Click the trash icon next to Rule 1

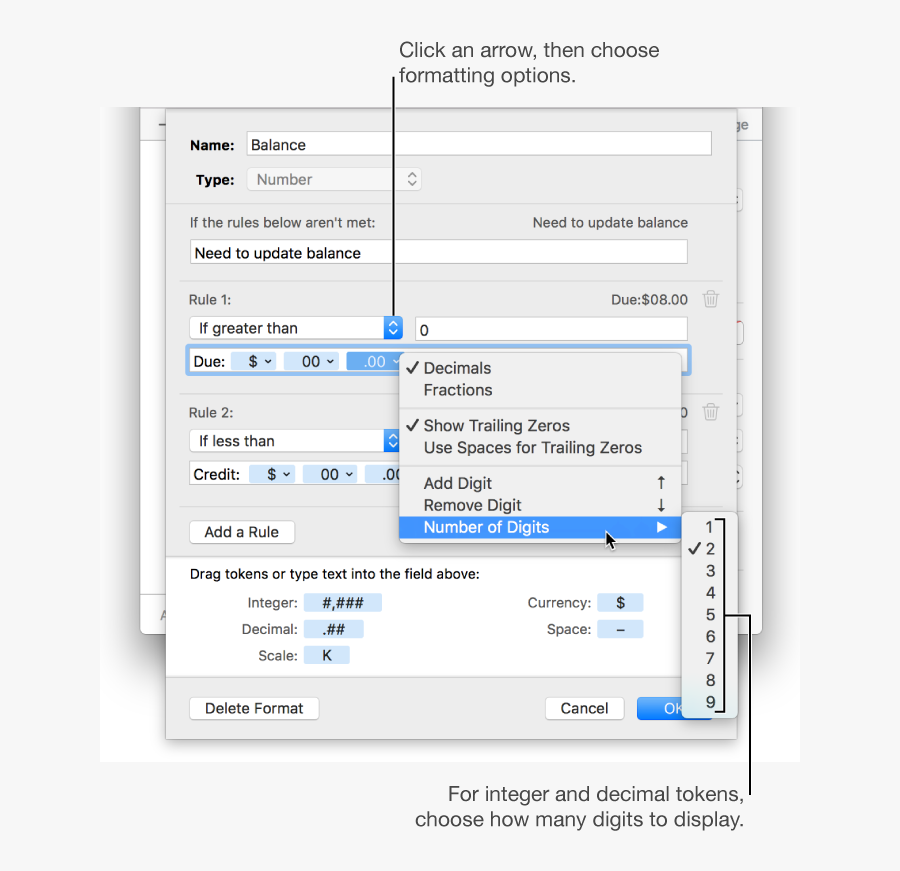point(711,298)
